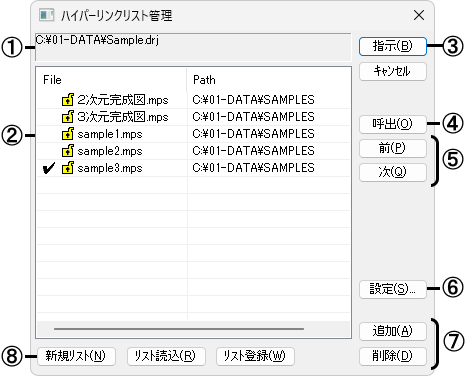465x376 pixels.
Task: Go to previous link with 前(P)
Action: (393, 148)
